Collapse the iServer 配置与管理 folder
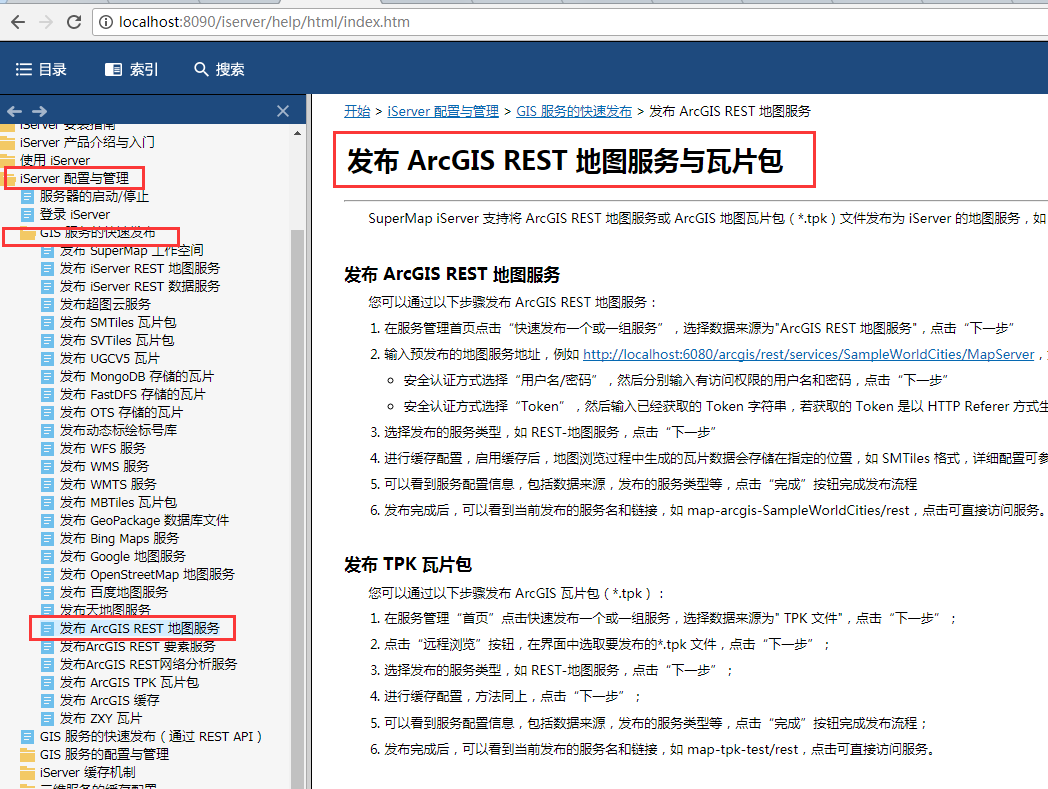The width and height of the screenshot is (1048, 789). tap(74, 179)
